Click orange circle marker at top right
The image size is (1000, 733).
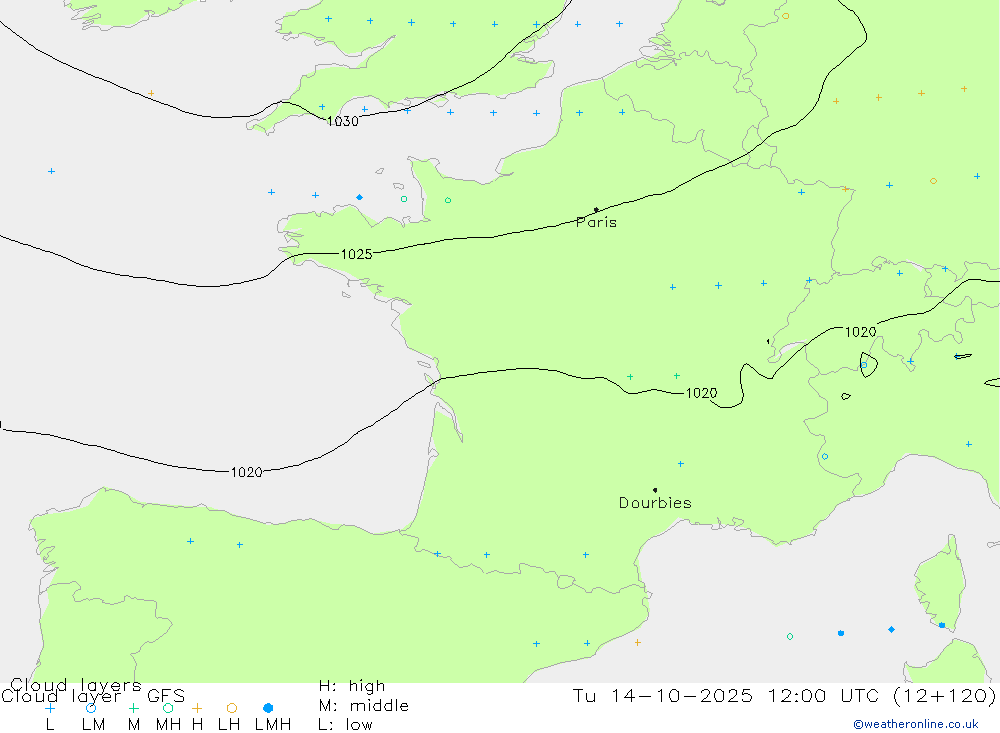(786, 16)
